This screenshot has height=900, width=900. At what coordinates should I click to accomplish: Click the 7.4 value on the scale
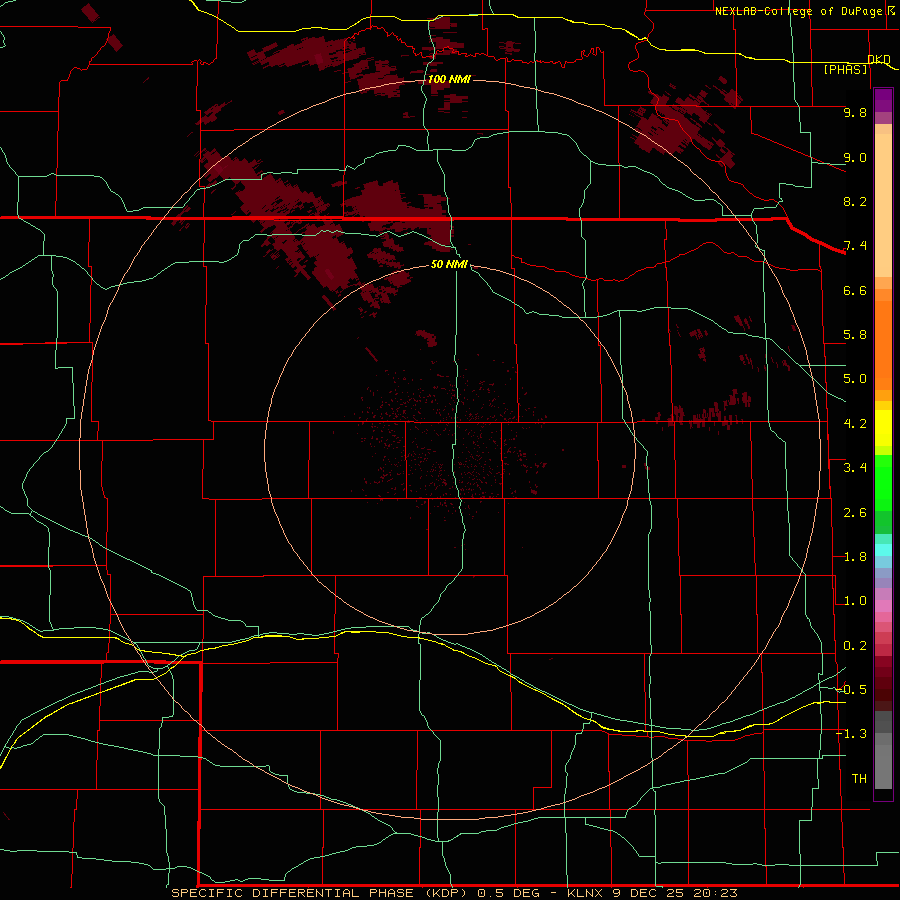tap(855, 246)
